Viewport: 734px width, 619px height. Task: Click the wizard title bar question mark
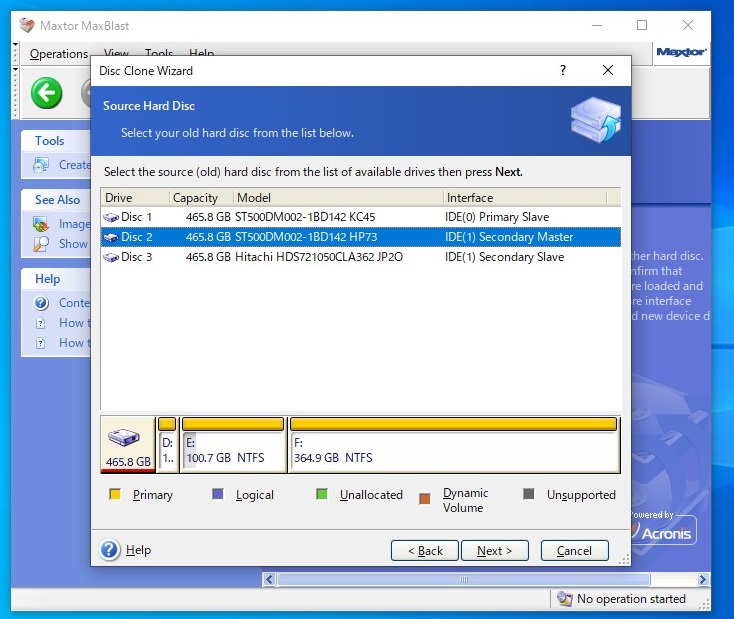coord(563,70)
